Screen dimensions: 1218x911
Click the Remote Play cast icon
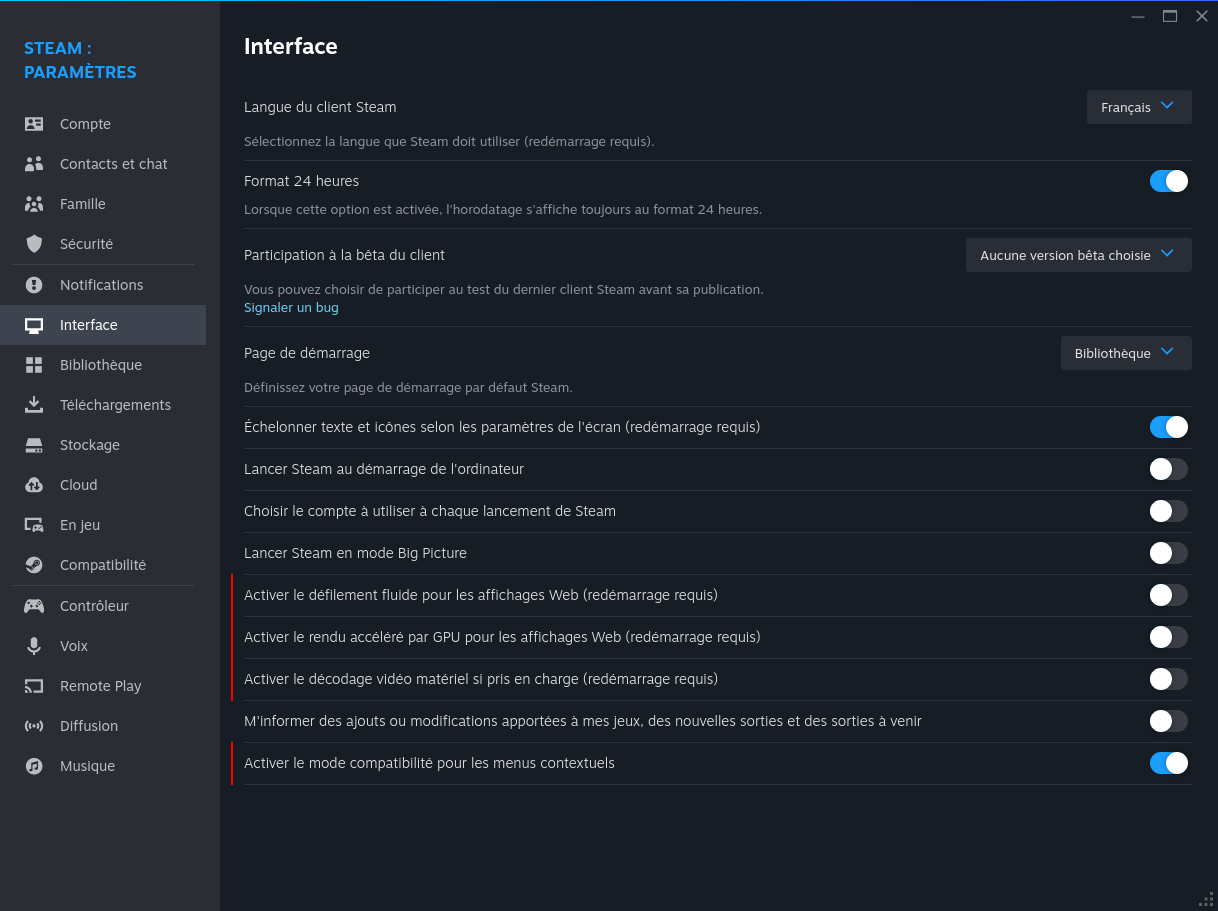(x=34, y=686)
